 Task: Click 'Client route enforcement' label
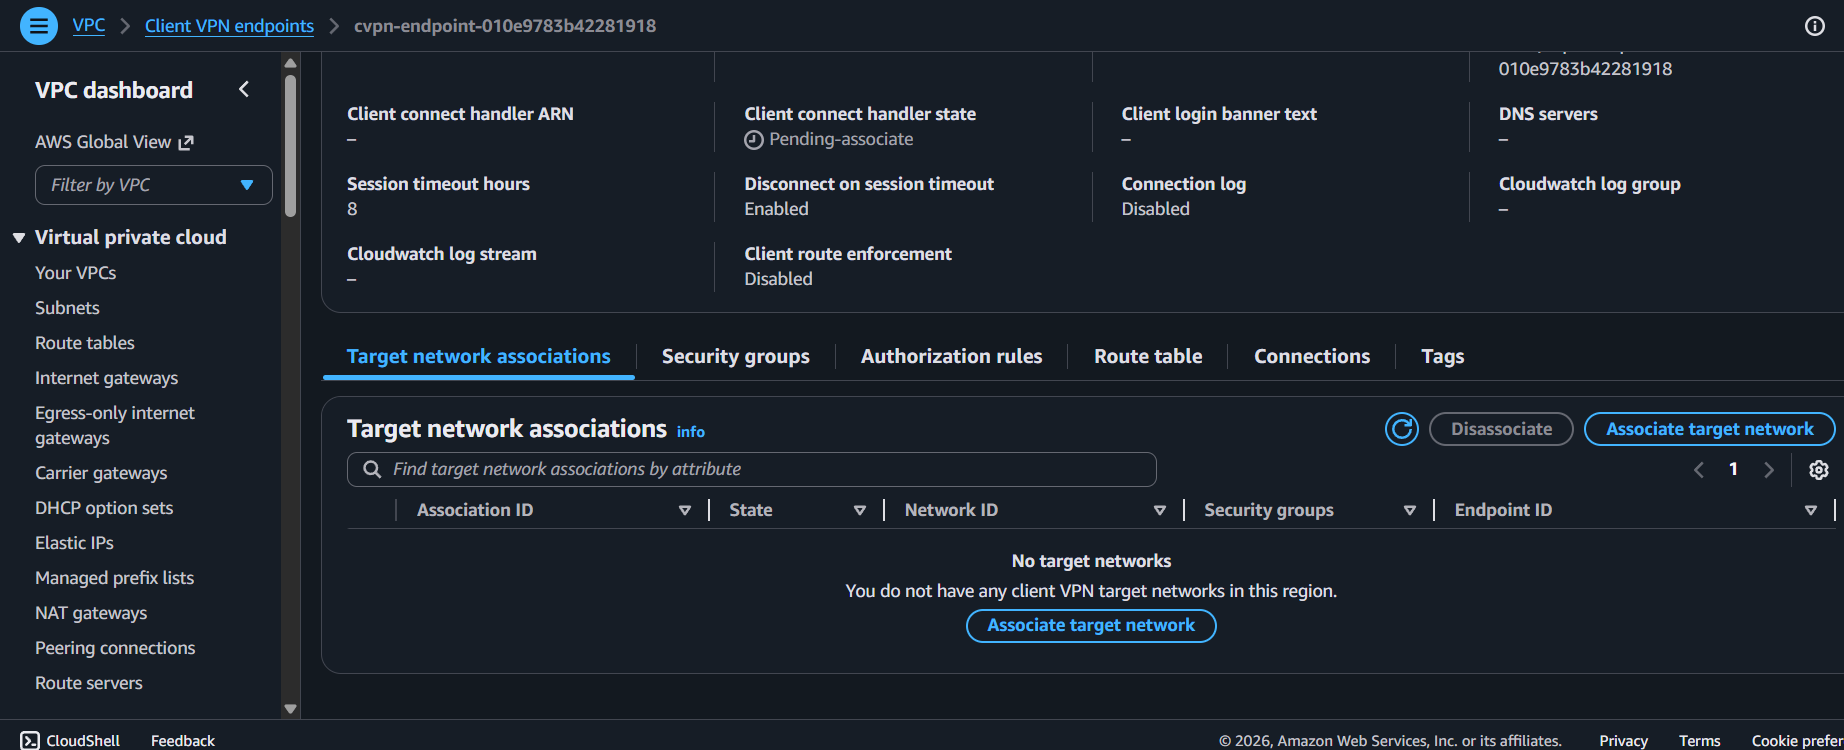point(848,254)
